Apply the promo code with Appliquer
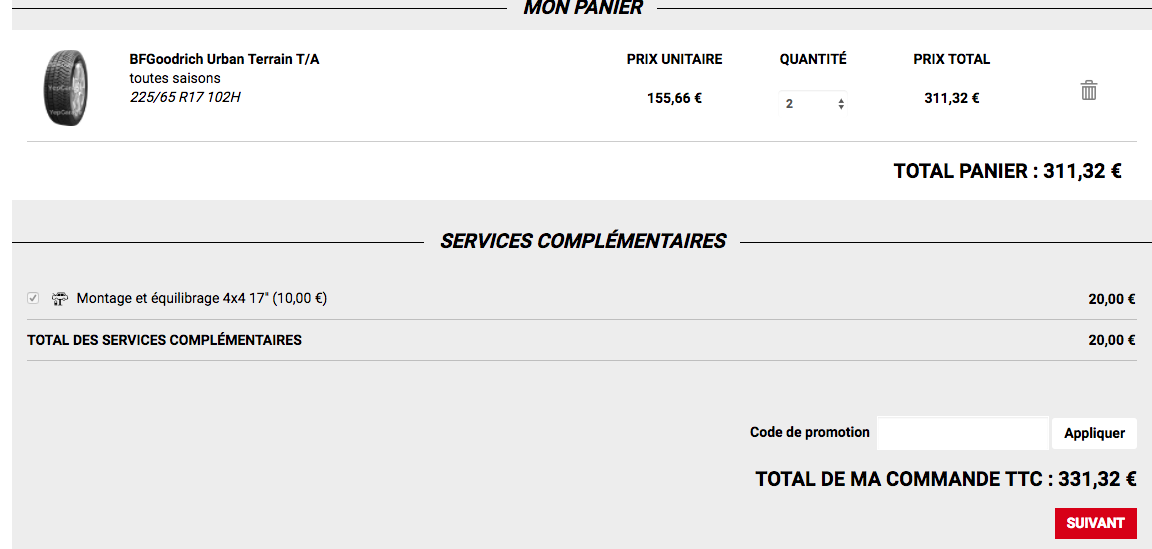This screenshot has height=549, width=1152. tap(1094, 433)
